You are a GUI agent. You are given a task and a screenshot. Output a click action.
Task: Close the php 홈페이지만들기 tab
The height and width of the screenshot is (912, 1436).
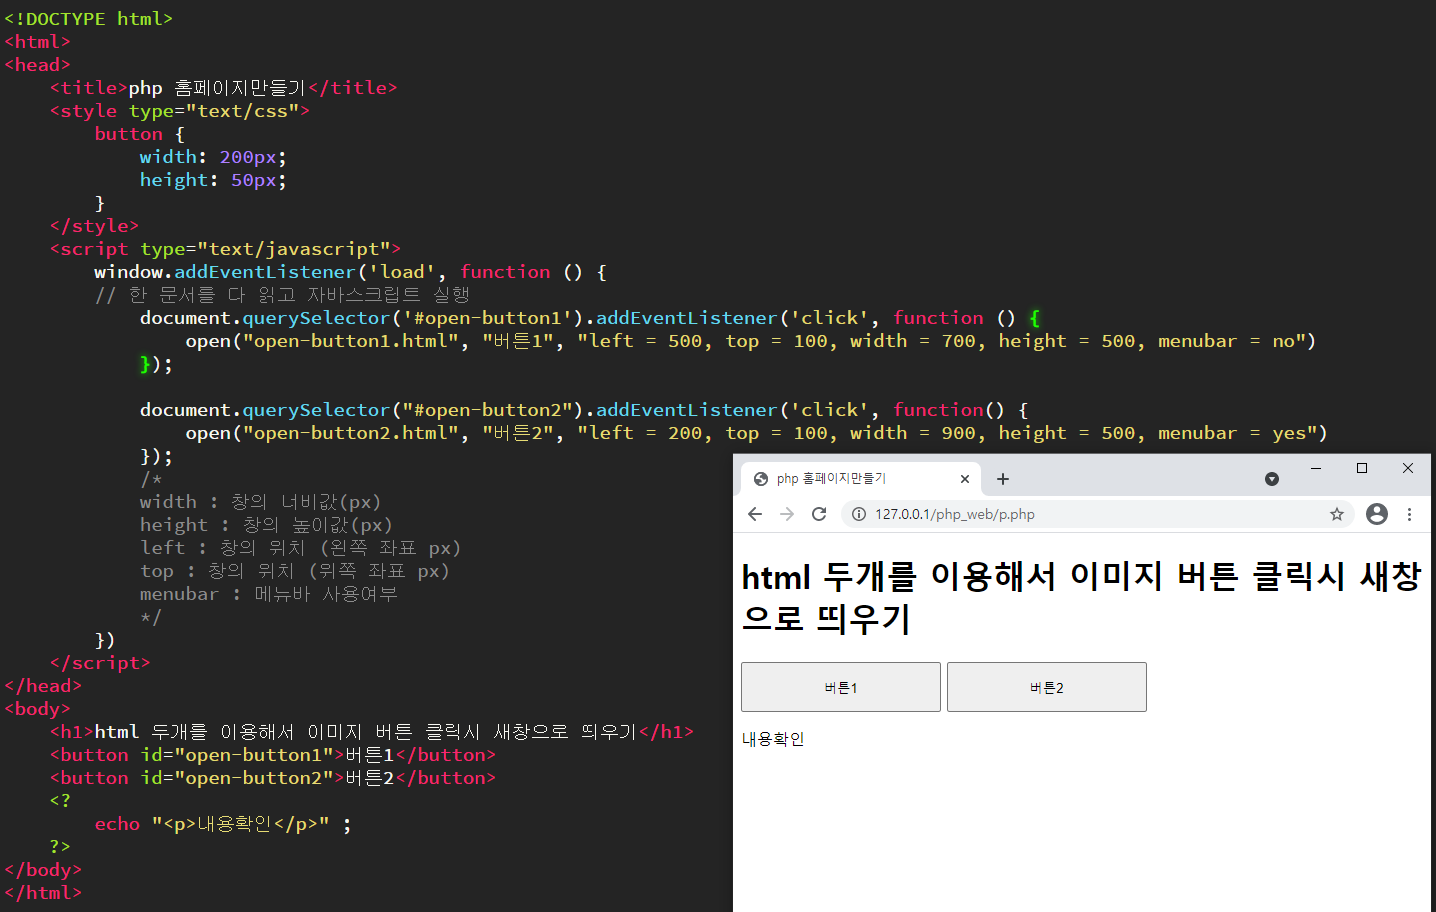click(965, 479)
